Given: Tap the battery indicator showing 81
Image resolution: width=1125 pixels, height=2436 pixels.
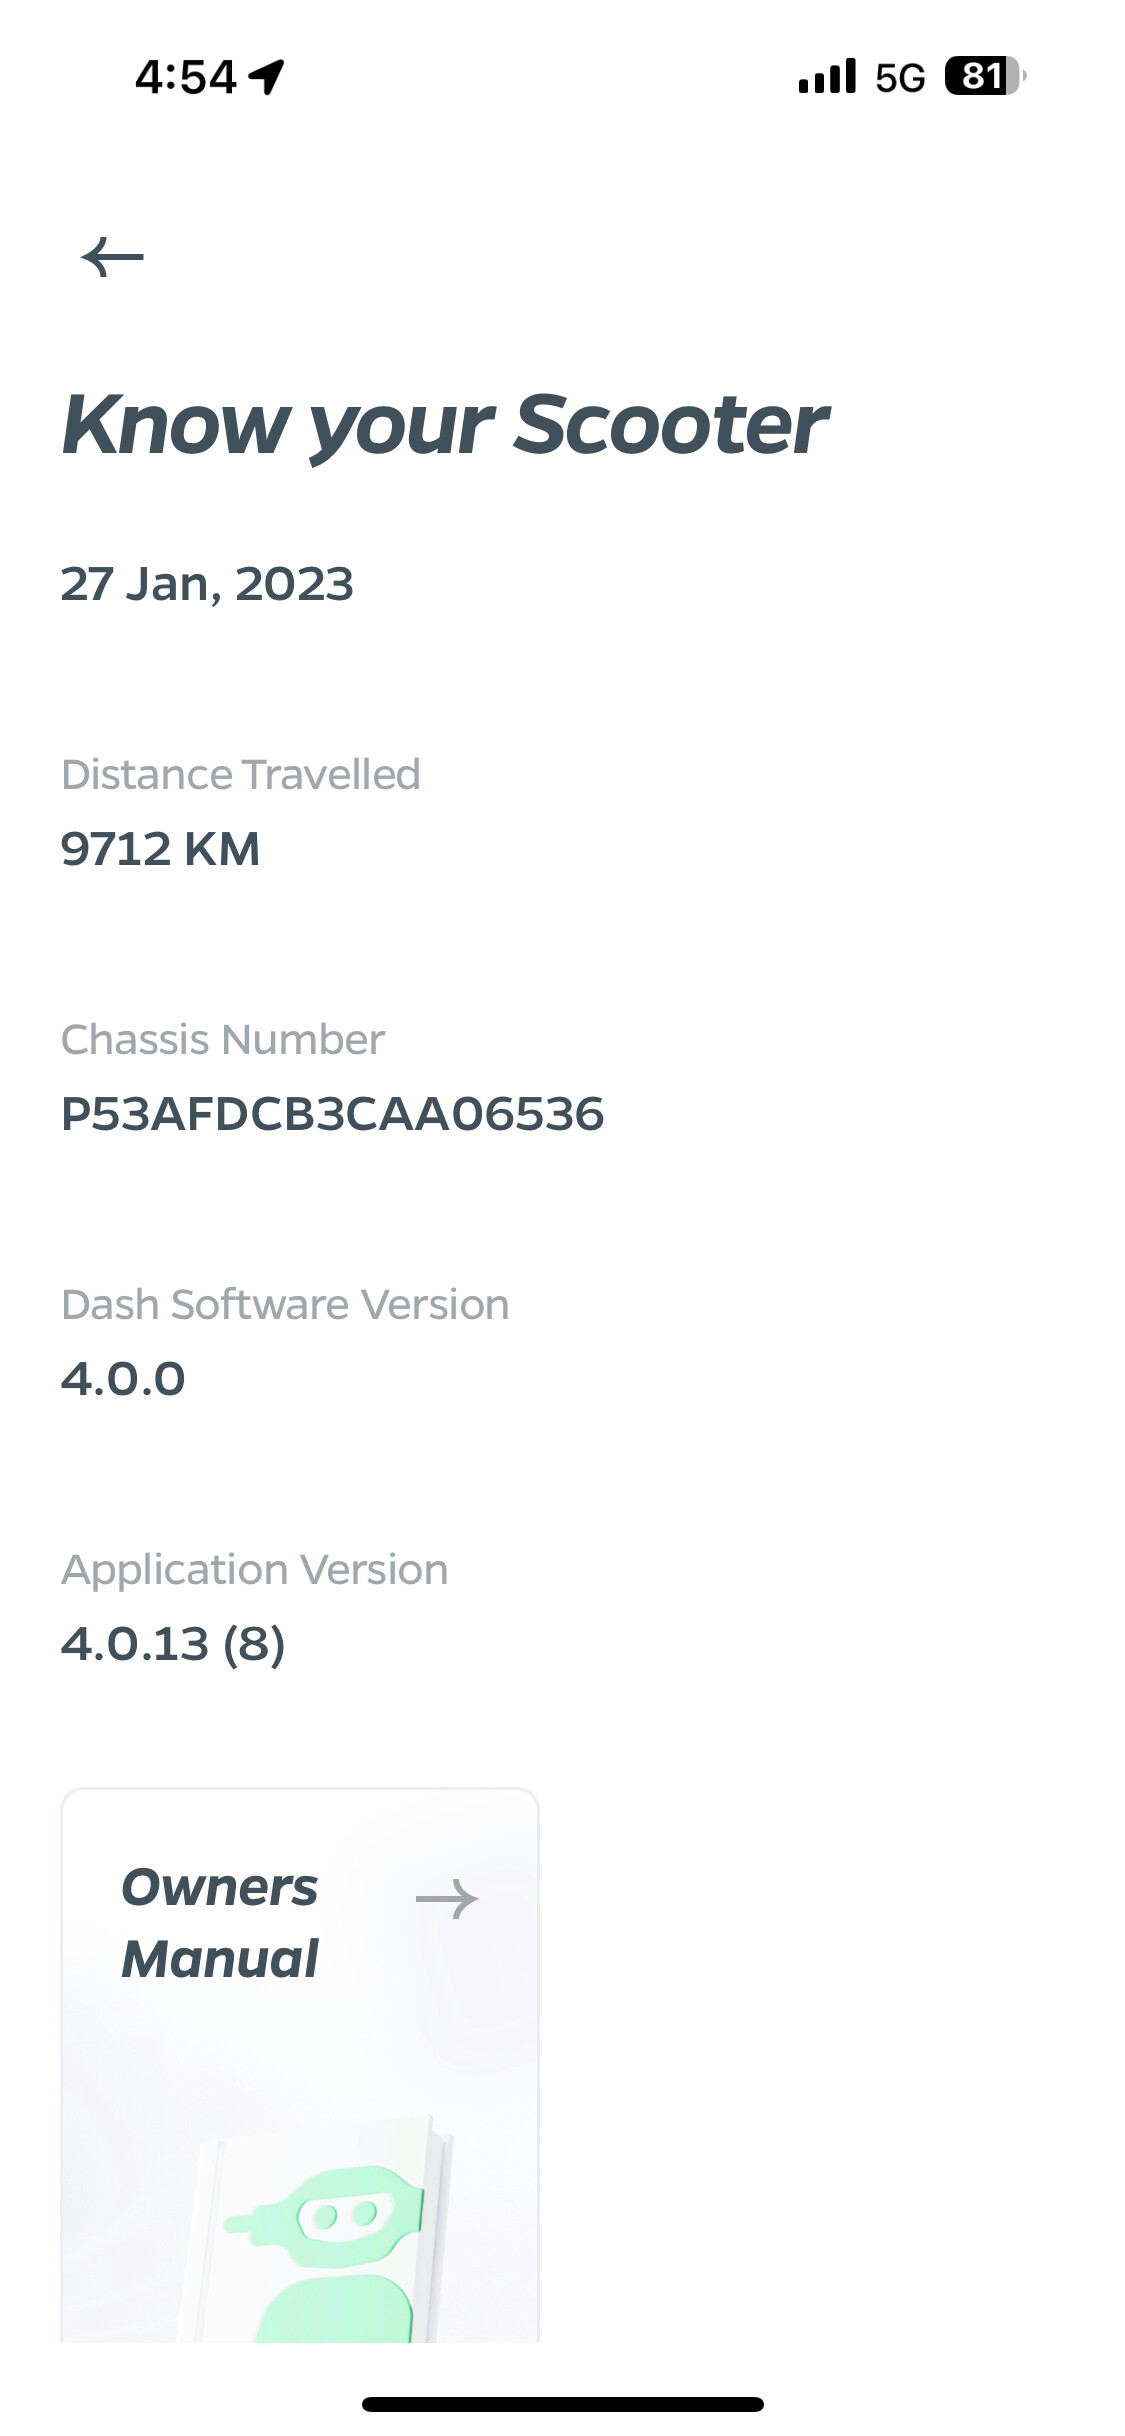Looking at the screenshot, I should [x=984, y=77].
